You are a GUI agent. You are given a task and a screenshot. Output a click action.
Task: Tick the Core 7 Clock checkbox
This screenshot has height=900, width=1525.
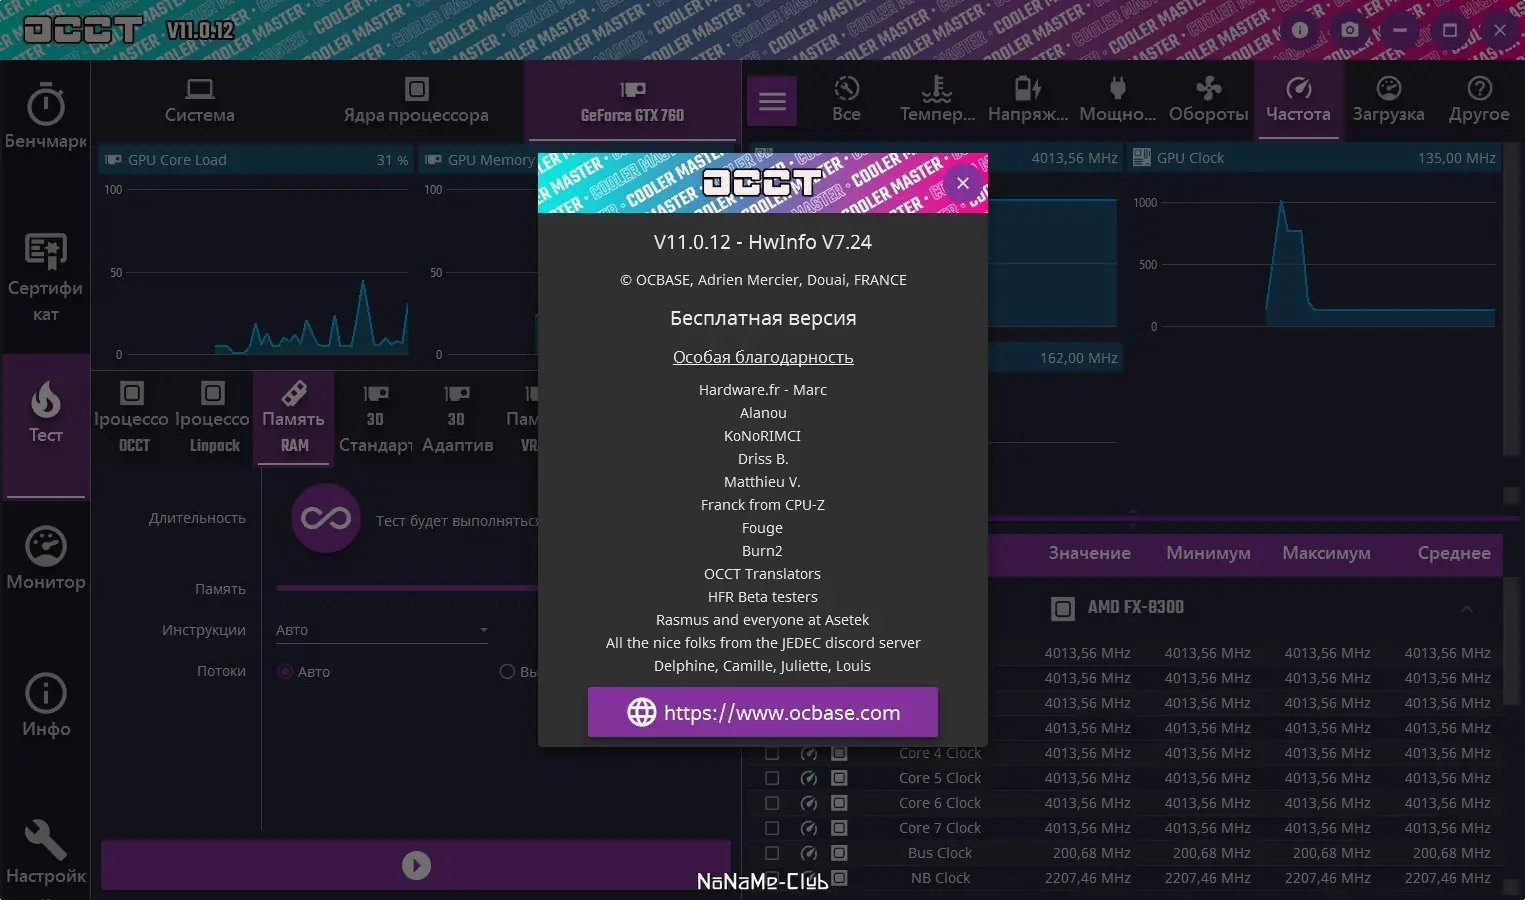pos(772,828)
